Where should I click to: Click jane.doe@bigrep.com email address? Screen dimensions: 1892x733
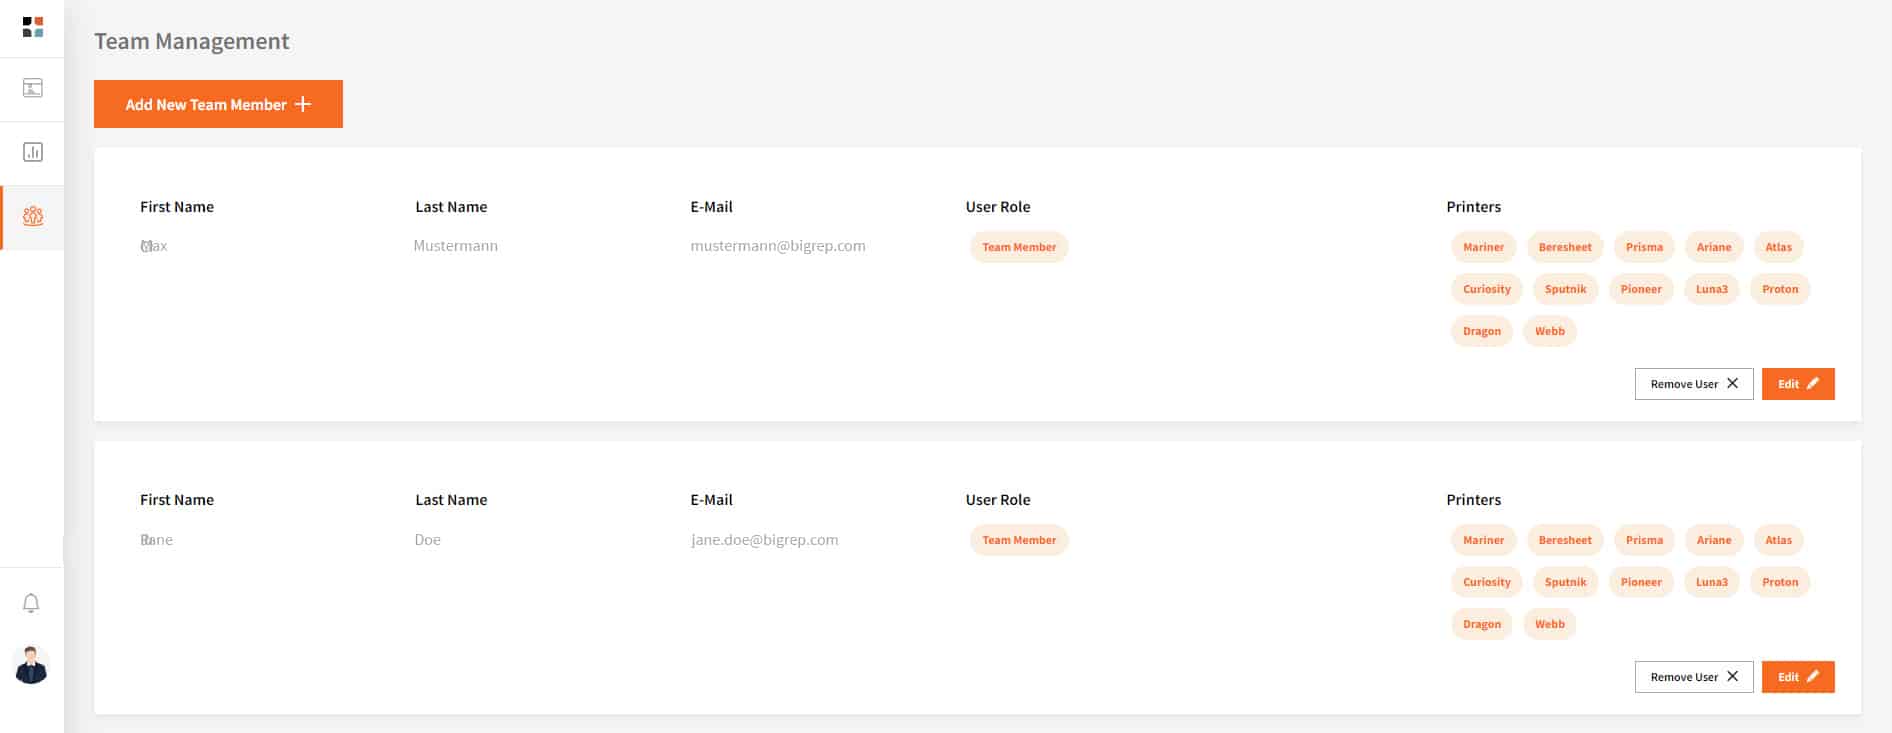pos(765,540)
